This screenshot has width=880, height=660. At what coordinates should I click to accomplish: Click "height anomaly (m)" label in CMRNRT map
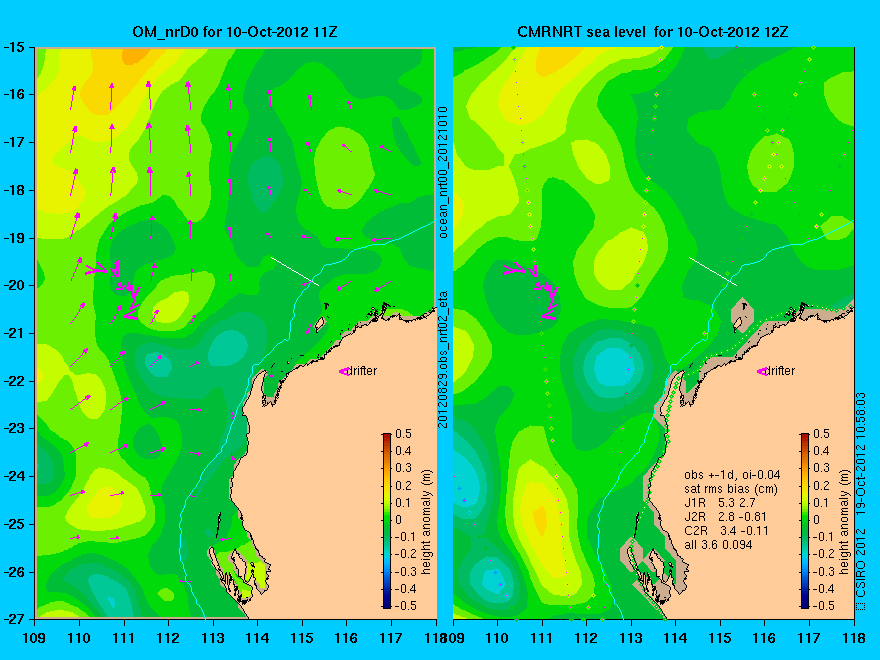coord(844,521)
